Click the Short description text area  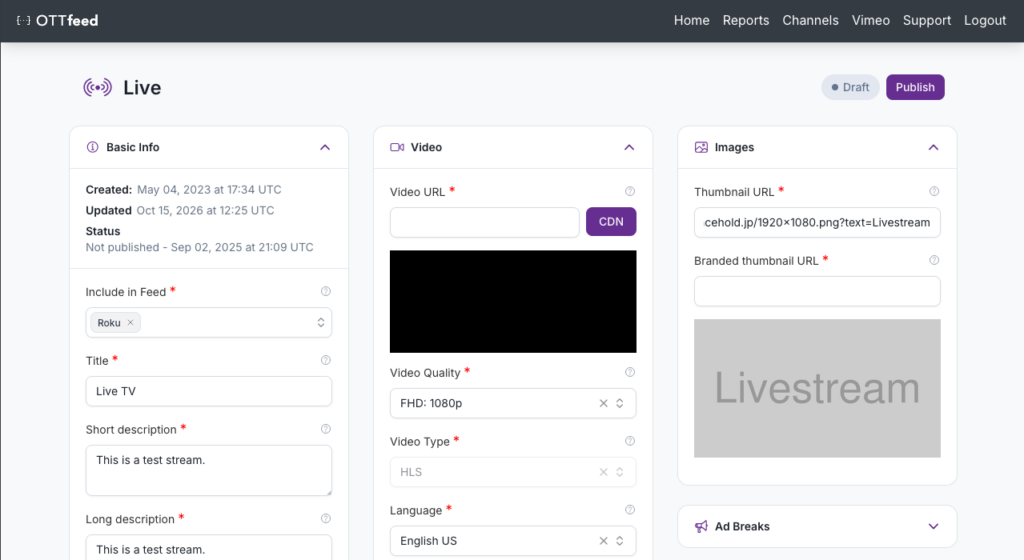(x=209, y=470)
